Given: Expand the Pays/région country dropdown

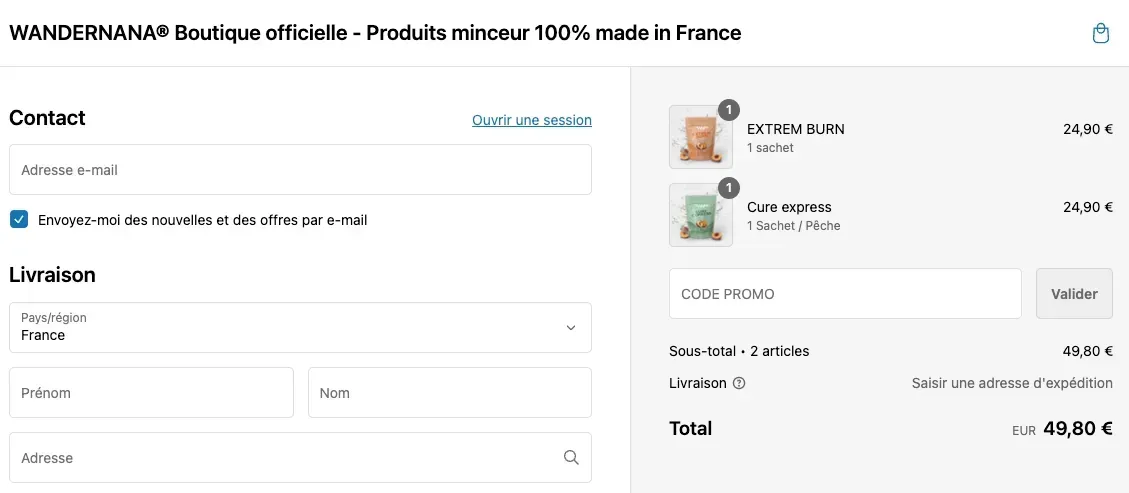Looking at the screenshot, I should [x=300, y=327].
